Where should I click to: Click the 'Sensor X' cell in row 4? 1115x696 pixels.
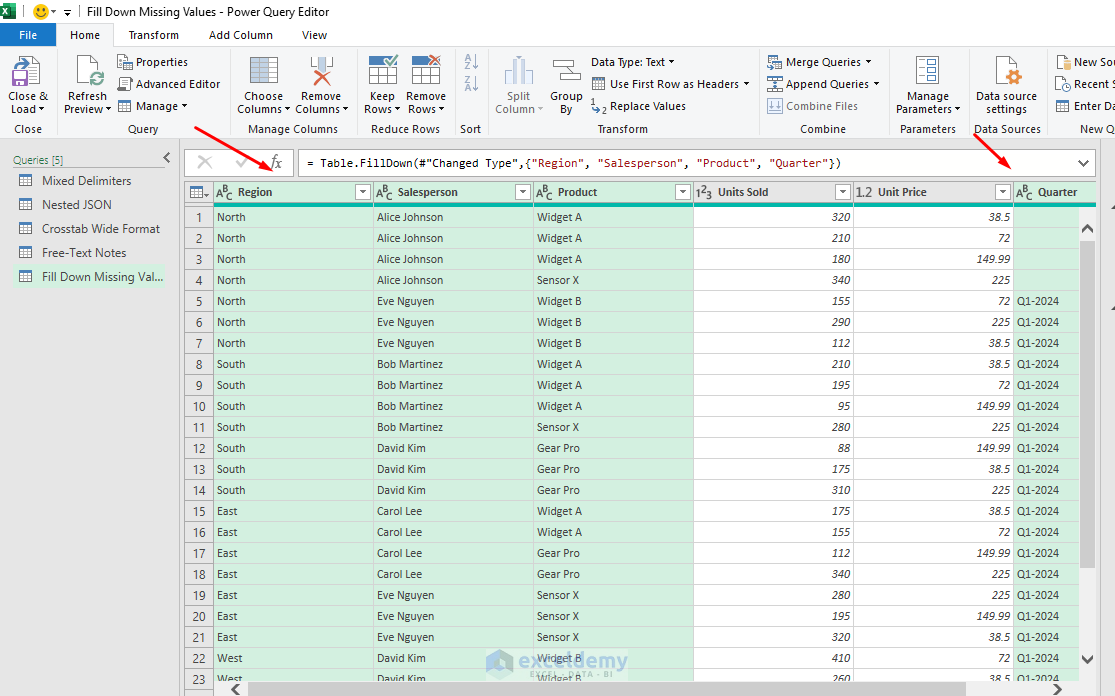point(614,280)
